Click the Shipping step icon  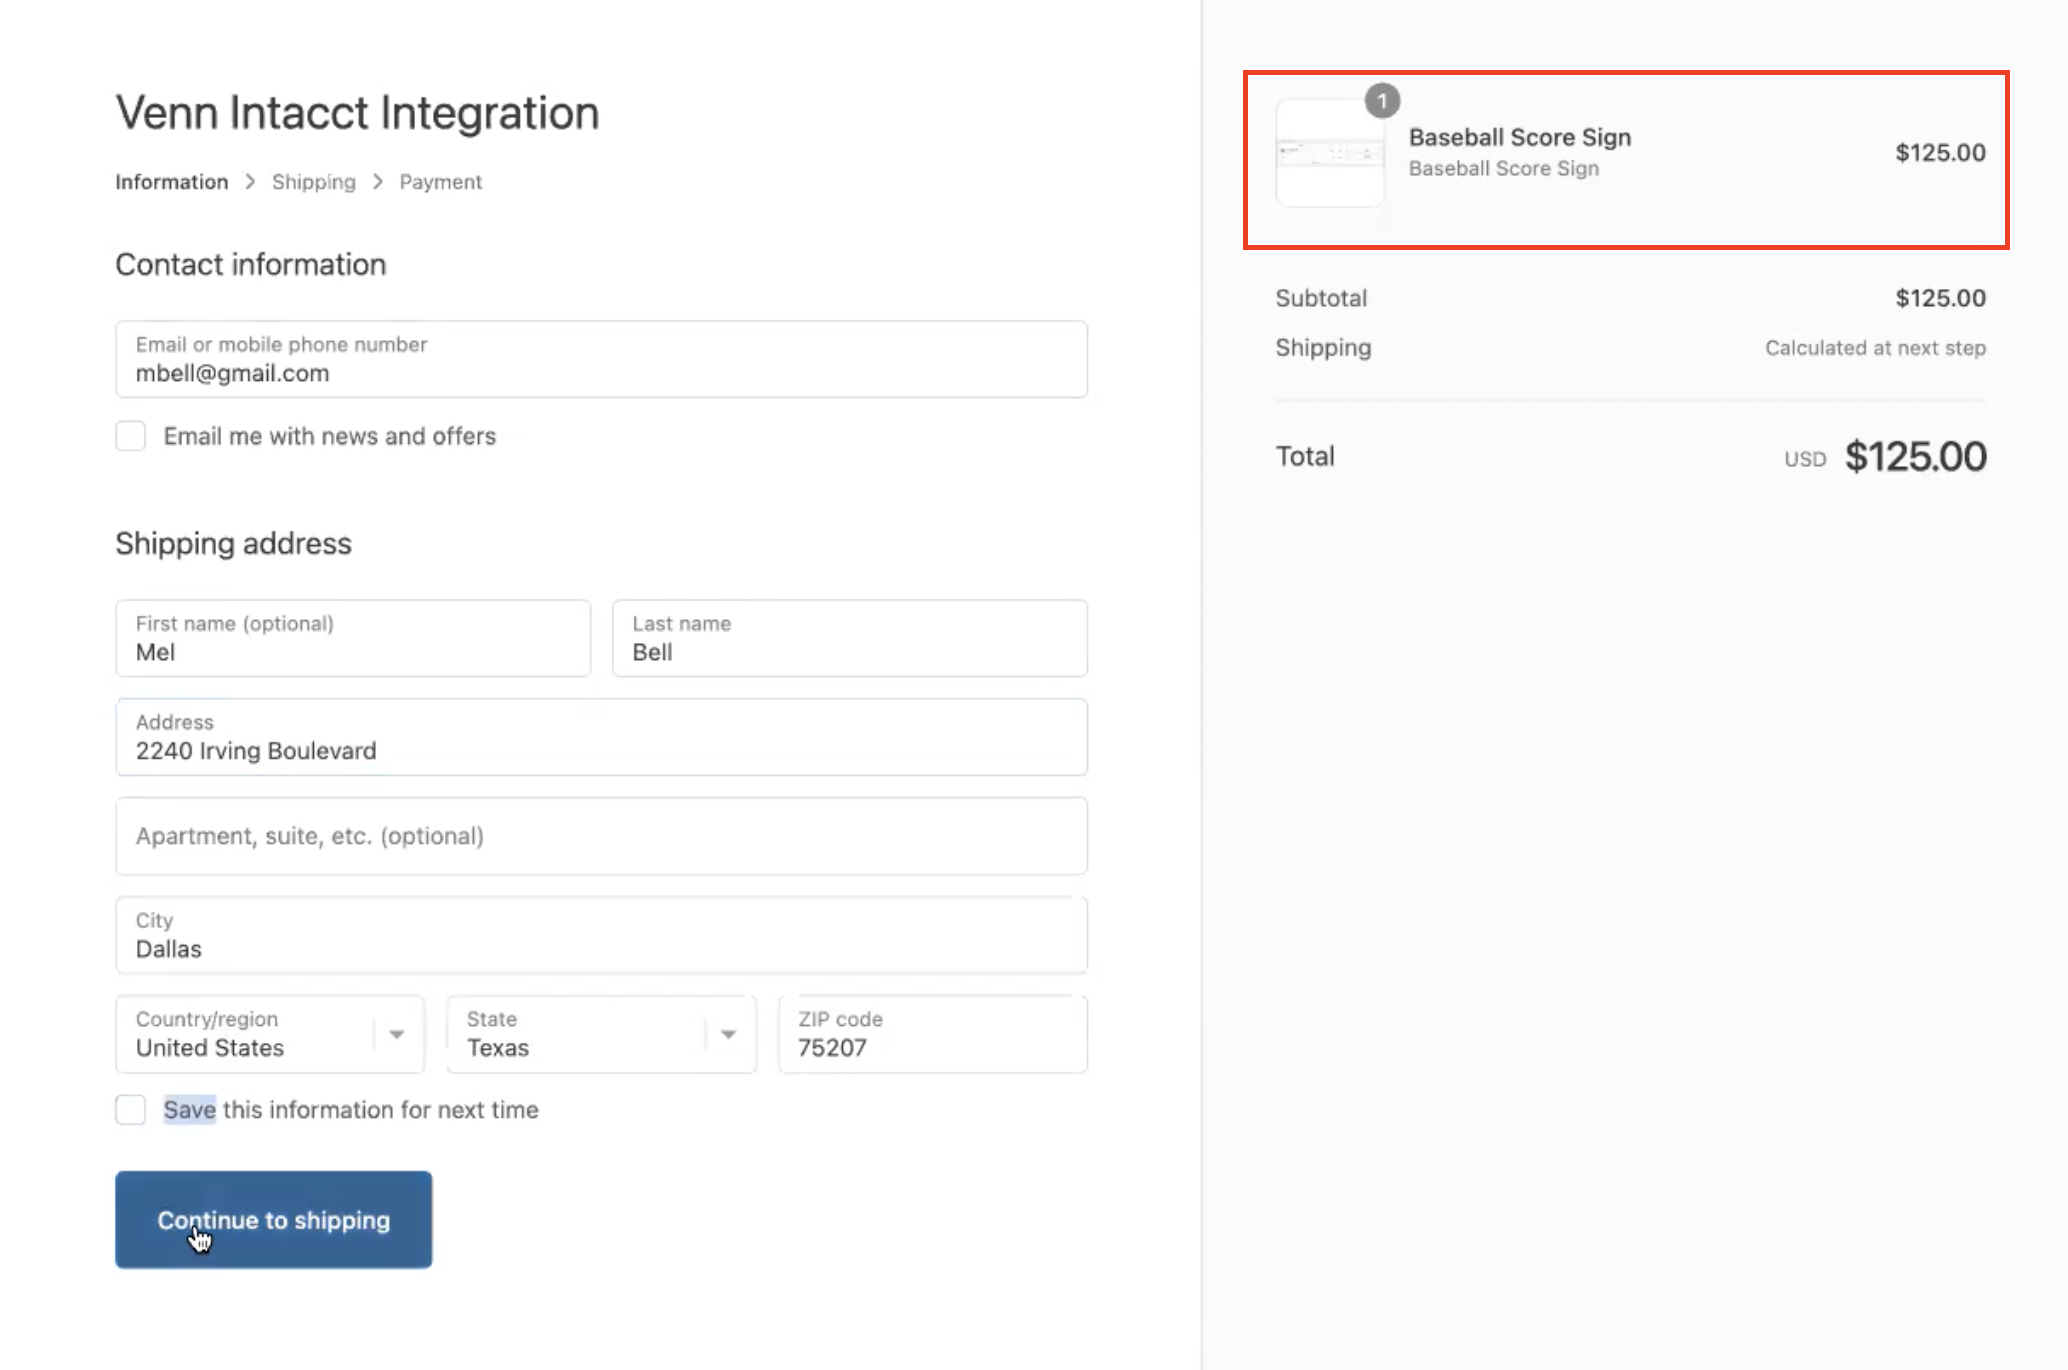pos(312,180)
